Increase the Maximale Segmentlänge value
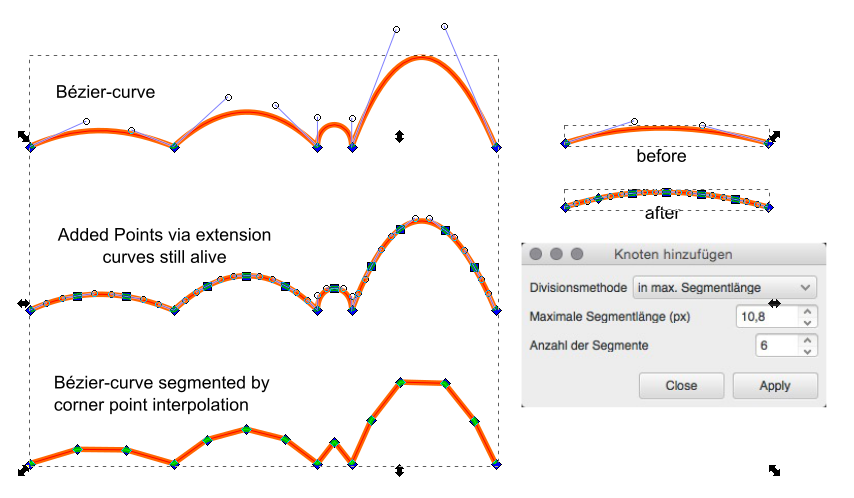 808,311
